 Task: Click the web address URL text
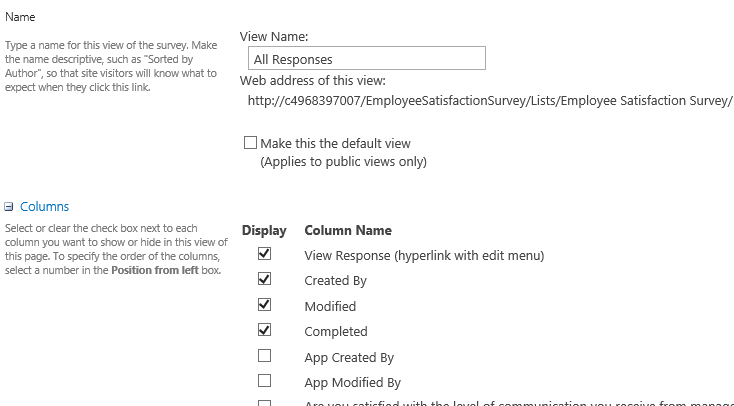coord(492,100)
